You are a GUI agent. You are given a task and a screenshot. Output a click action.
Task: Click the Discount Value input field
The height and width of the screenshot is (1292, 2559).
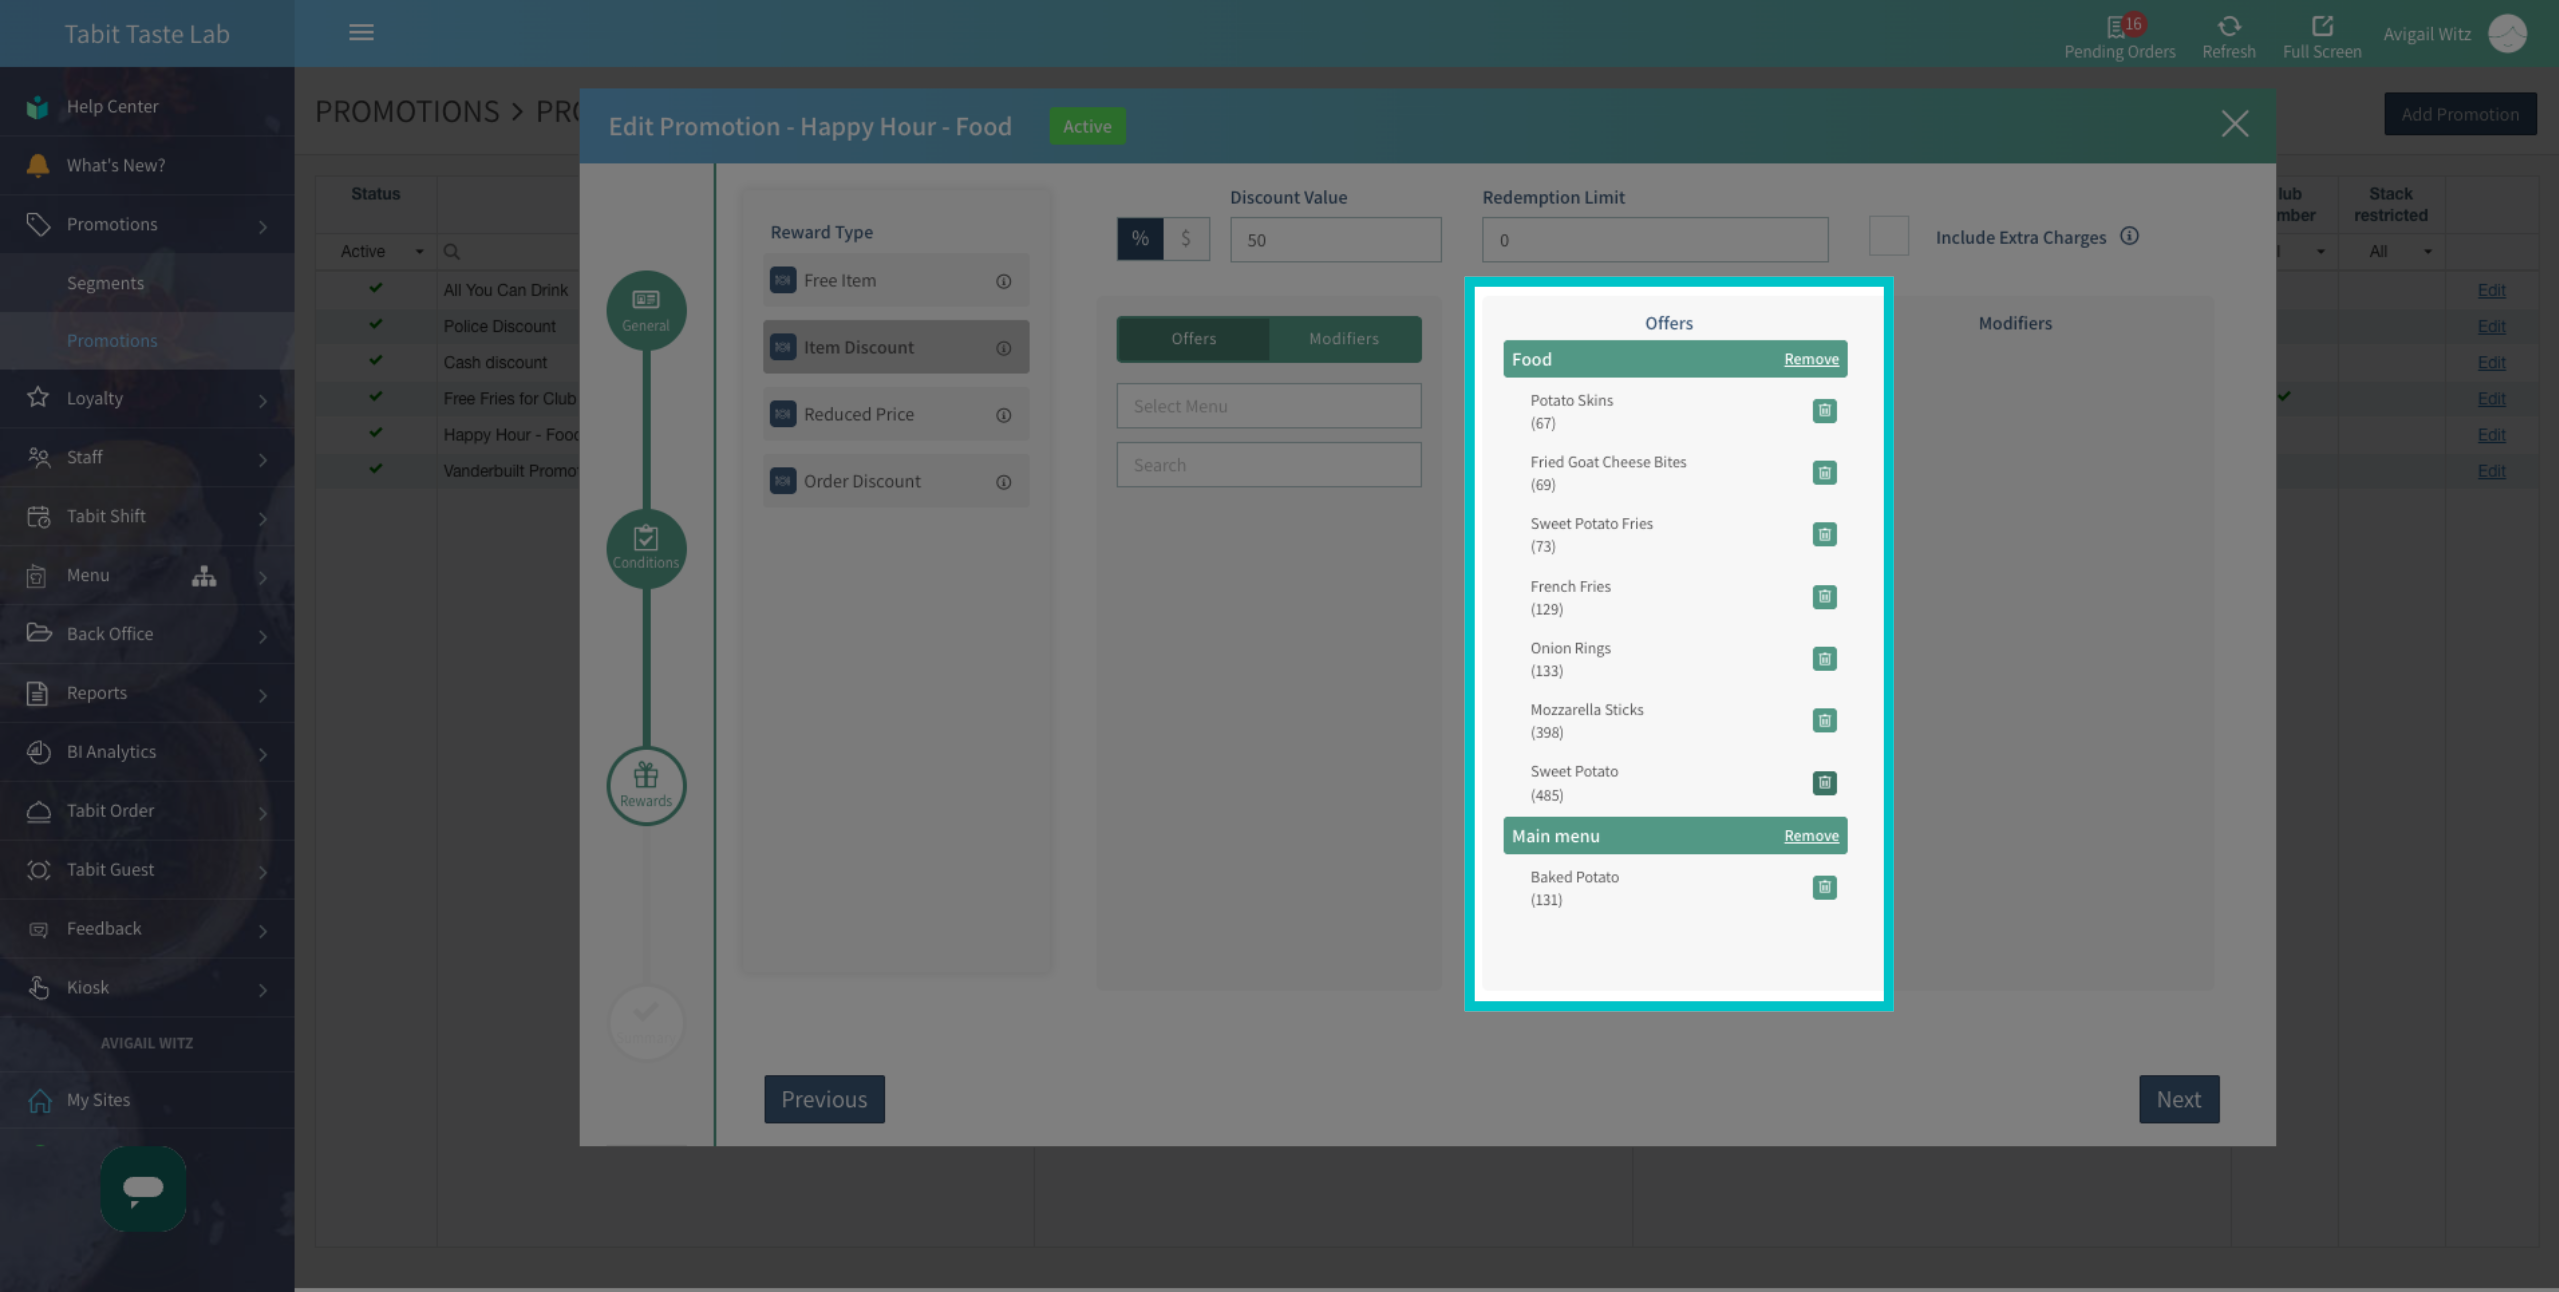tap(1335, 240)
